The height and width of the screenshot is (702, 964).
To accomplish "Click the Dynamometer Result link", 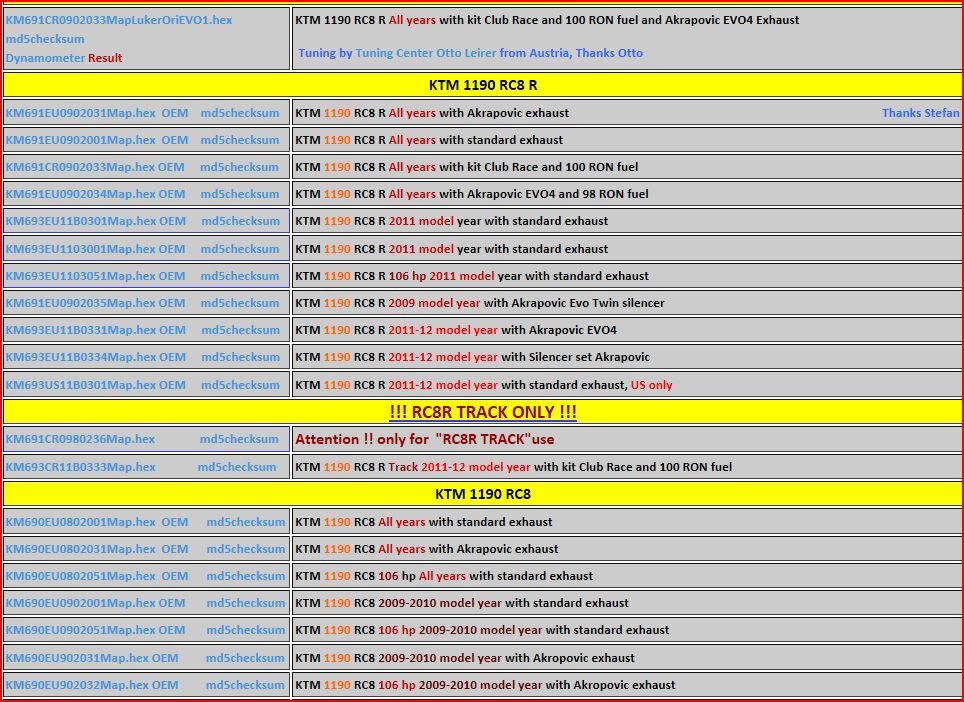I will (63, 58).
